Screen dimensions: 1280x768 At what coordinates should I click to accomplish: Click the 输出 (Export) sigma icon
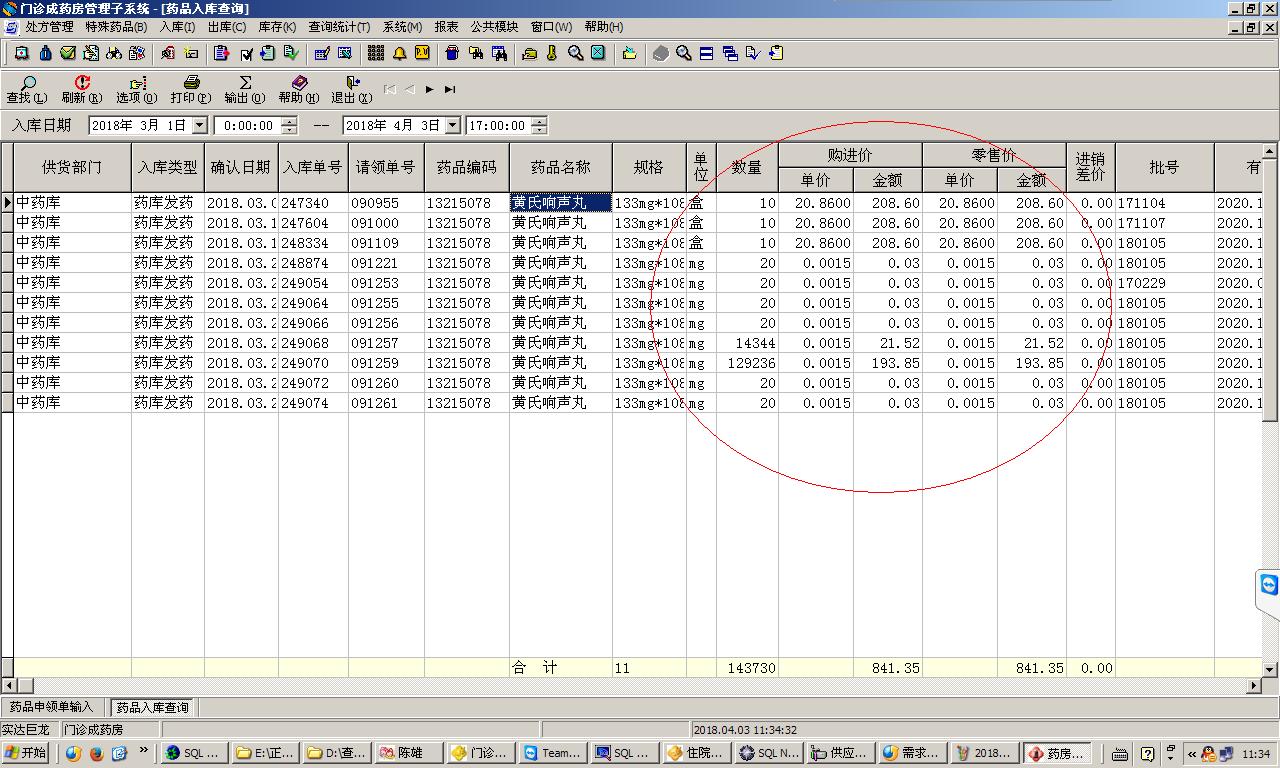pyautogui.click(x=244, y=84)
